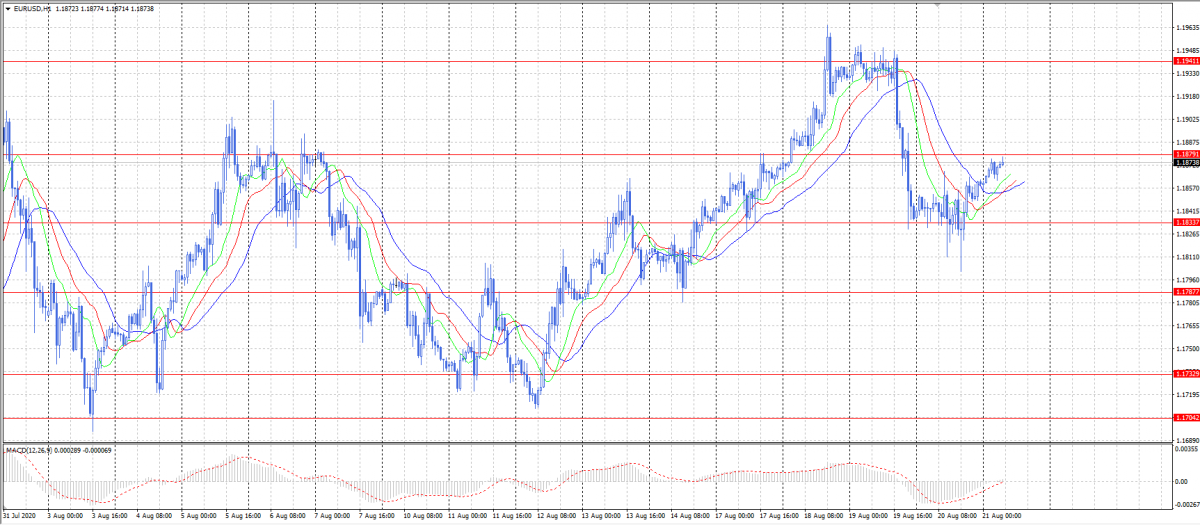
Task: Select the red 1.17042 price level tag
Action: [1186, 418]
